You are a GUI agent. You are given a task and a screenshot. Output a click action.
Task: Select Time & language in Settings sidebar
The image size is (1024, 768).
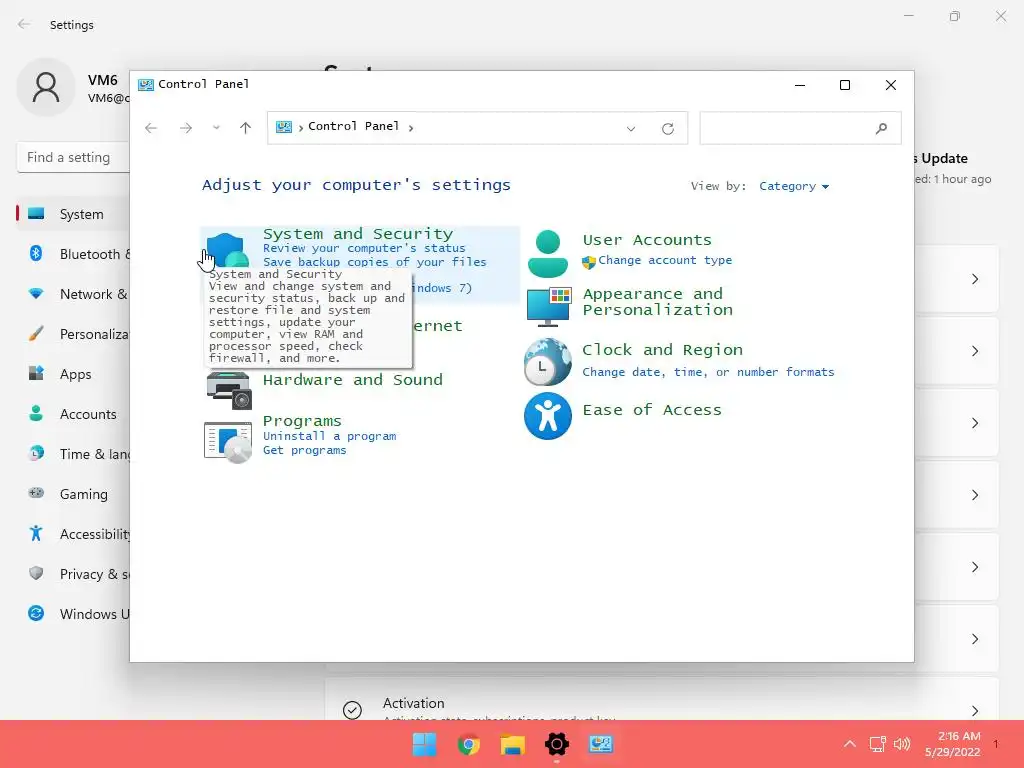click(x=74, y=454)
